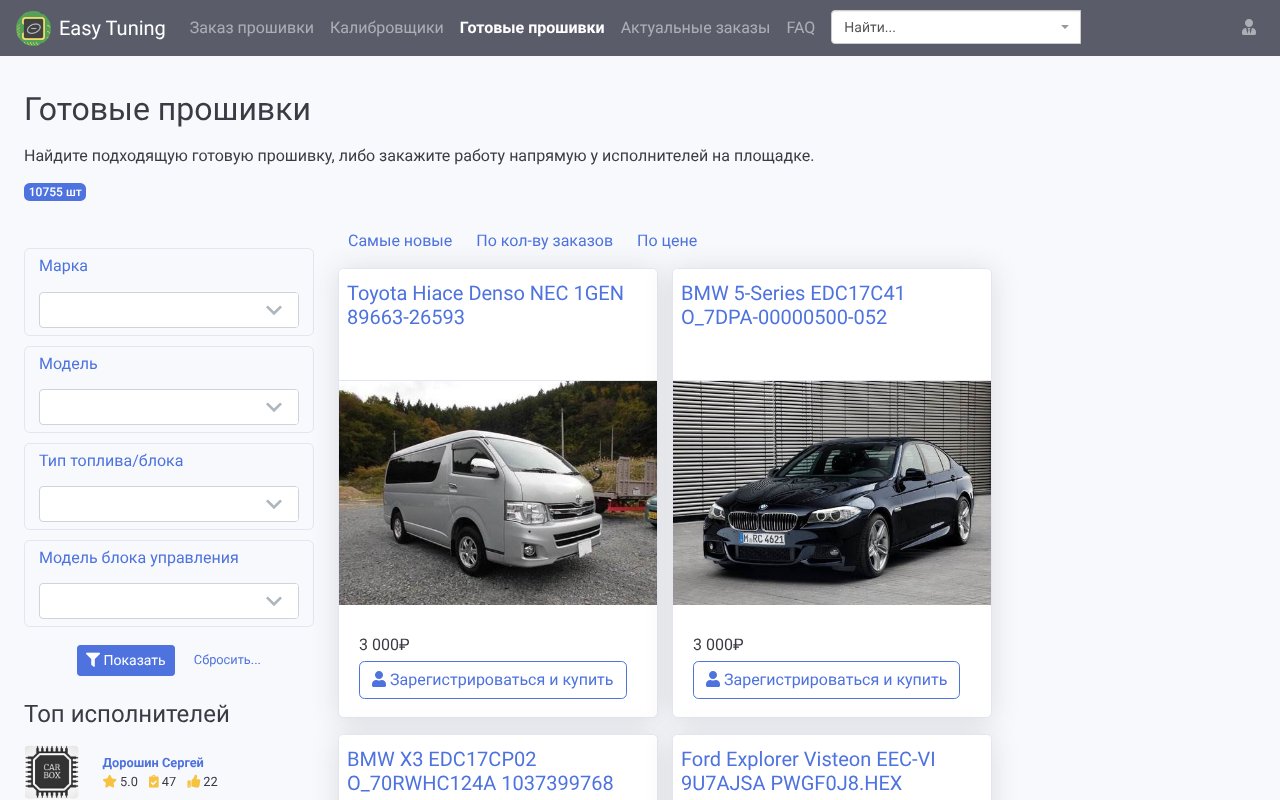Open the Тип топлива/блока dropdown

[168, 504]
